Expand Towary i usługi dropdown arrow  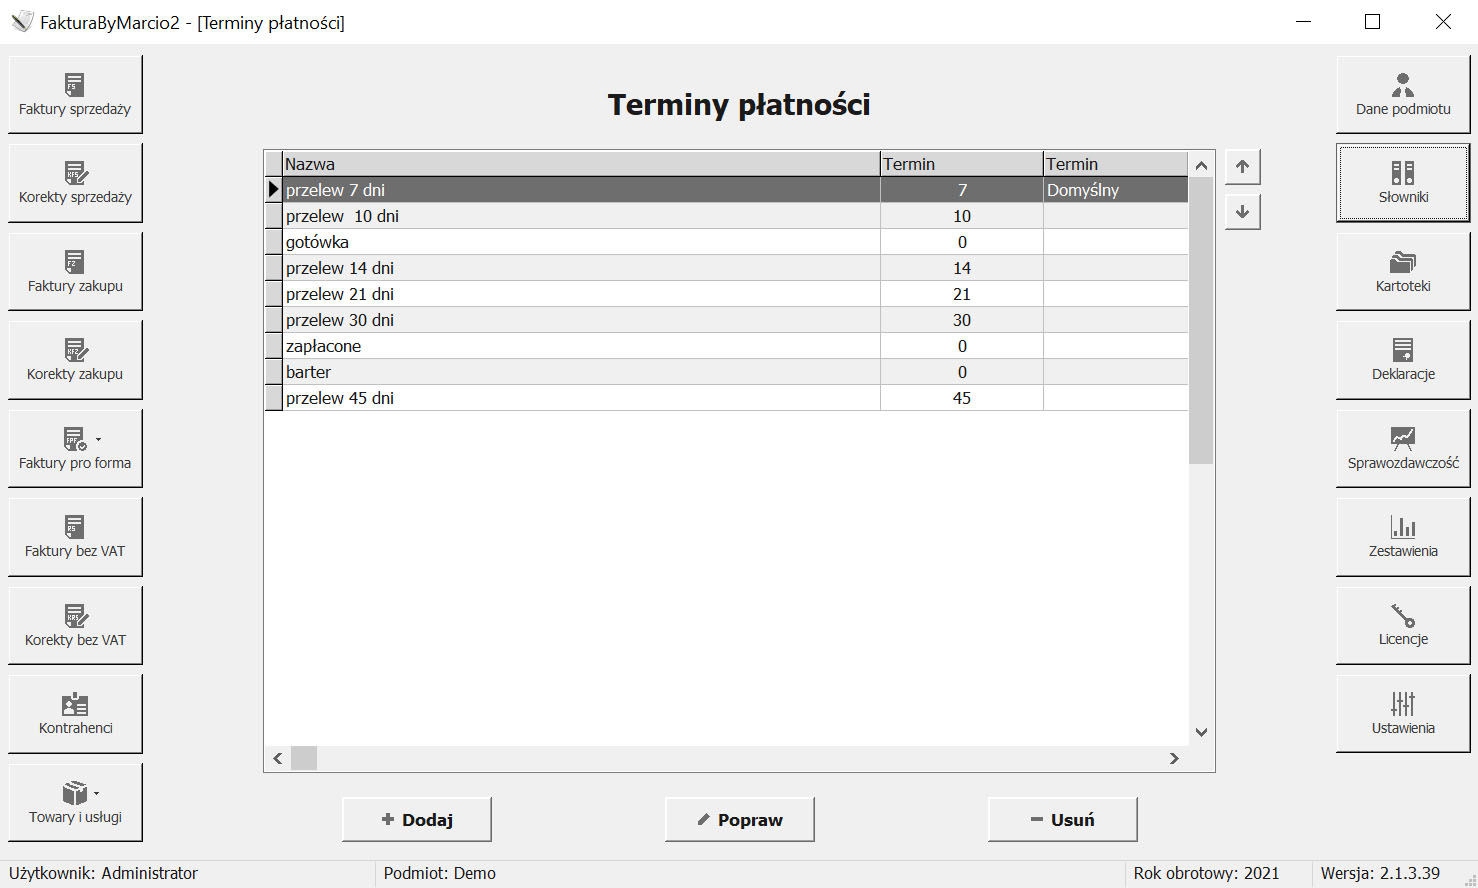pyautogui.click(x=96, y=793)
